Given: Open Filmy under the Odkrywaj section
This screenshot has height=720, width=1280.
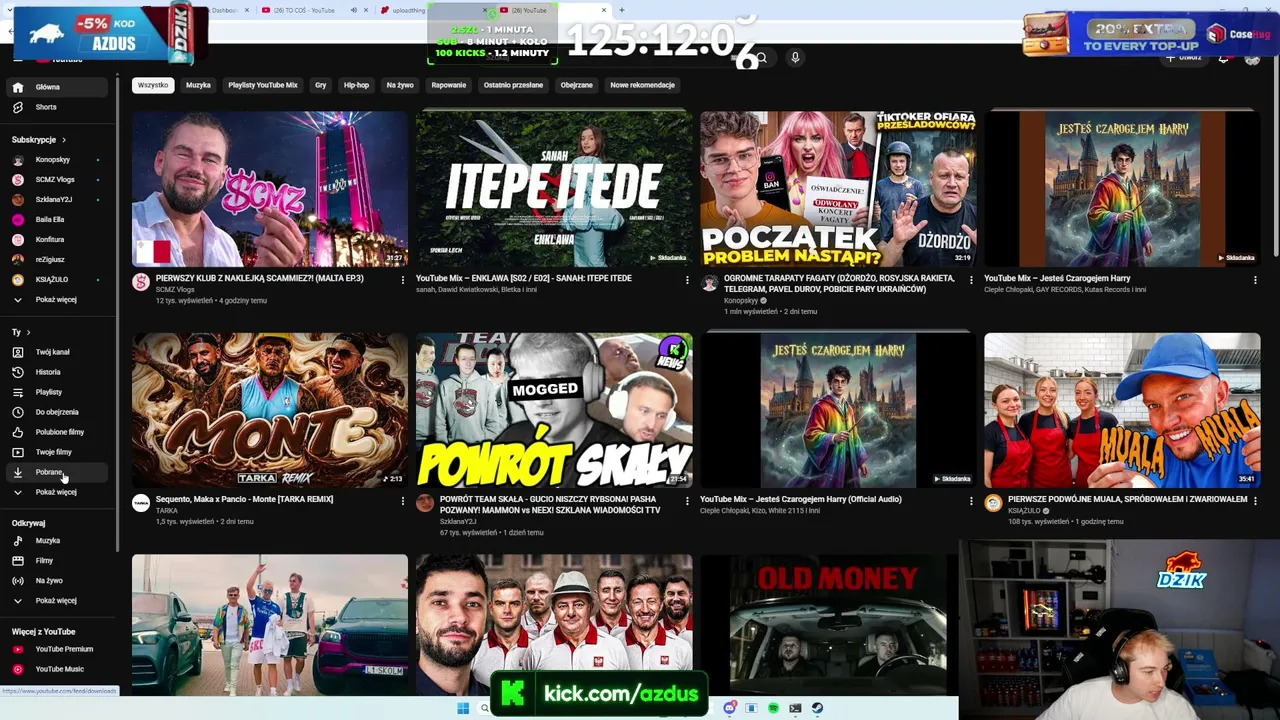Looking at the screenshot, I should pos(59,561).
